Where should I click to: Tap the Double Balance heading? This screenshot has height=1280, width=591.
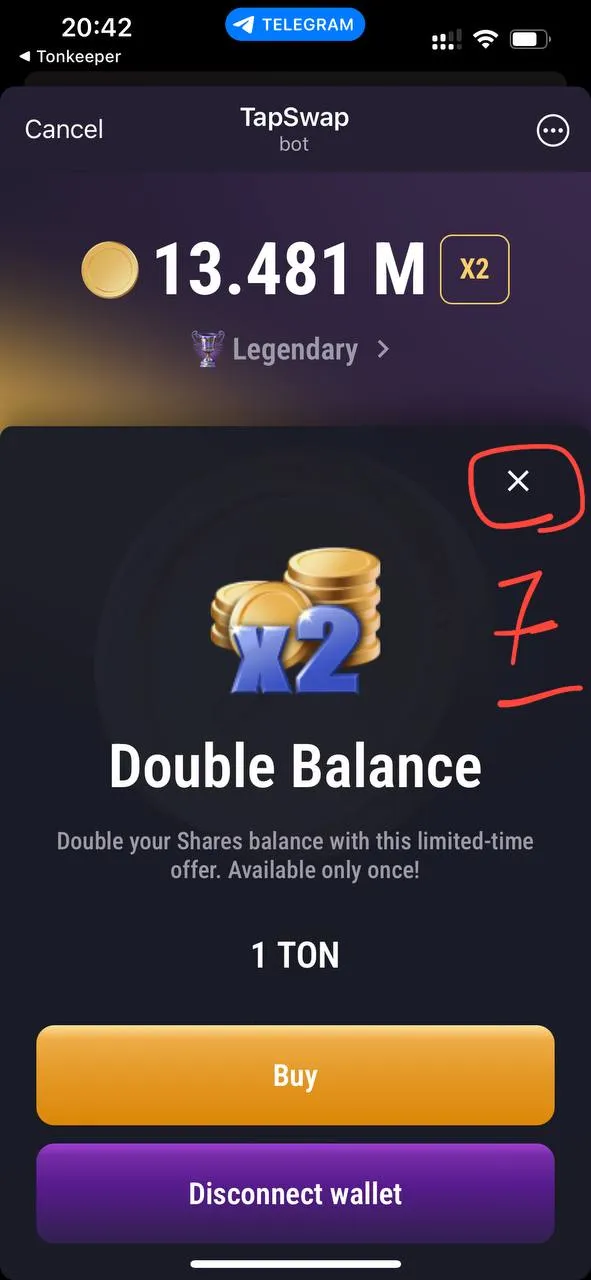(x=295, y=767)
